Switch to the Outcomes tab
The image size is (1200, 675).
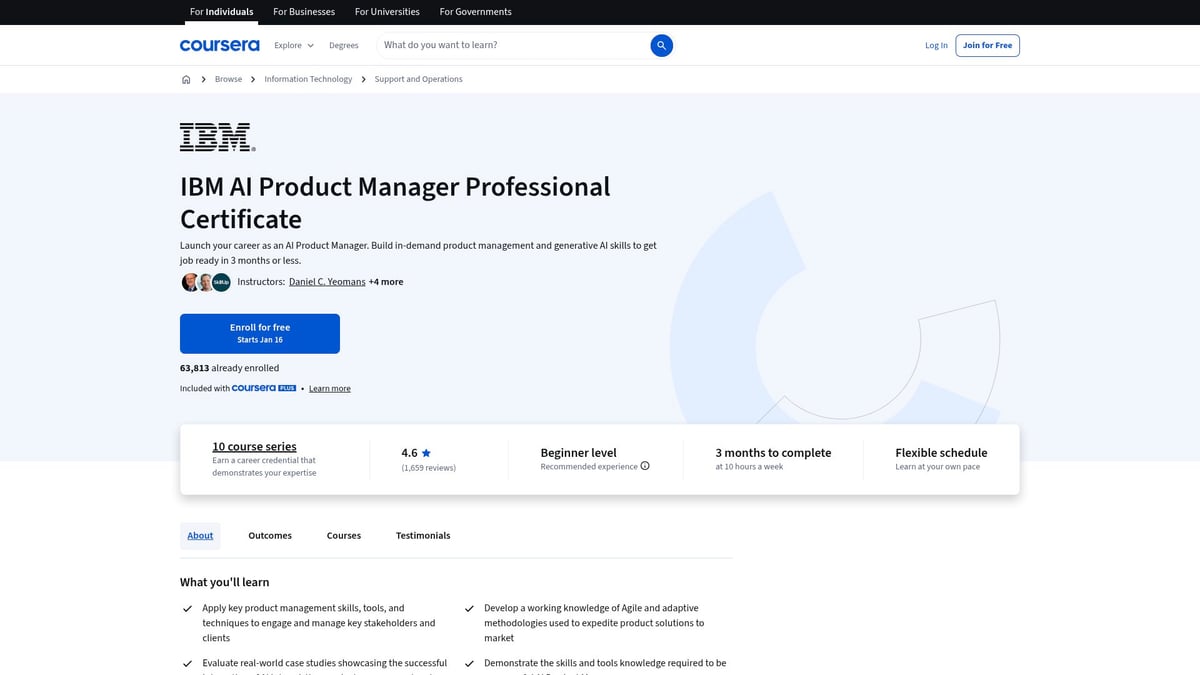pyautogui.click(x=270, y=536)
